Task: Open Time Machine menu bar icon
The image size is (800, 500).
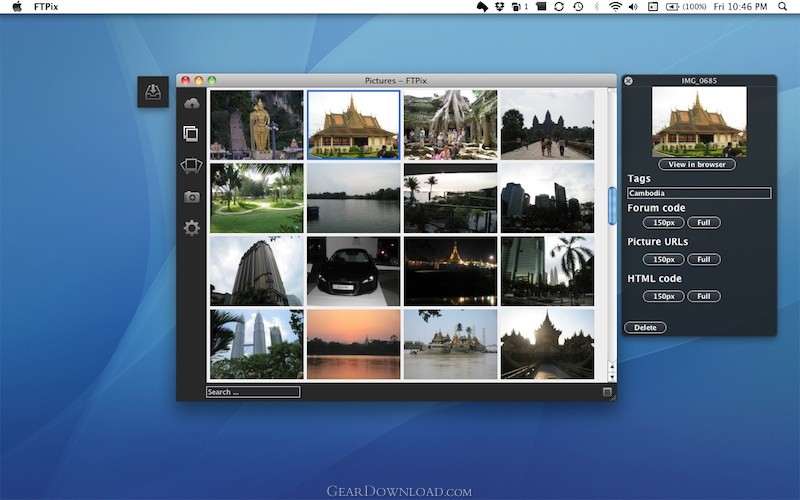Action: tap(578, 7)
